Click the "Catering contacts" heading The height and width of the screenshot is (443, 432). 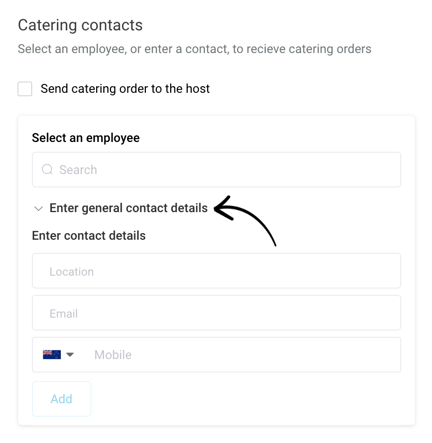click(80, 25)
